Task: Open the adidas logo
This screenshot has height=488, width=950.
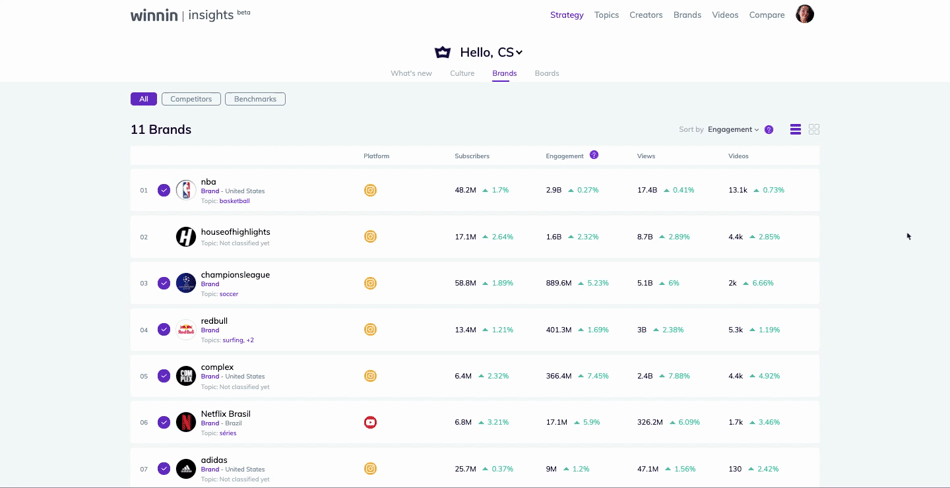Action: [x=186, y=469]
